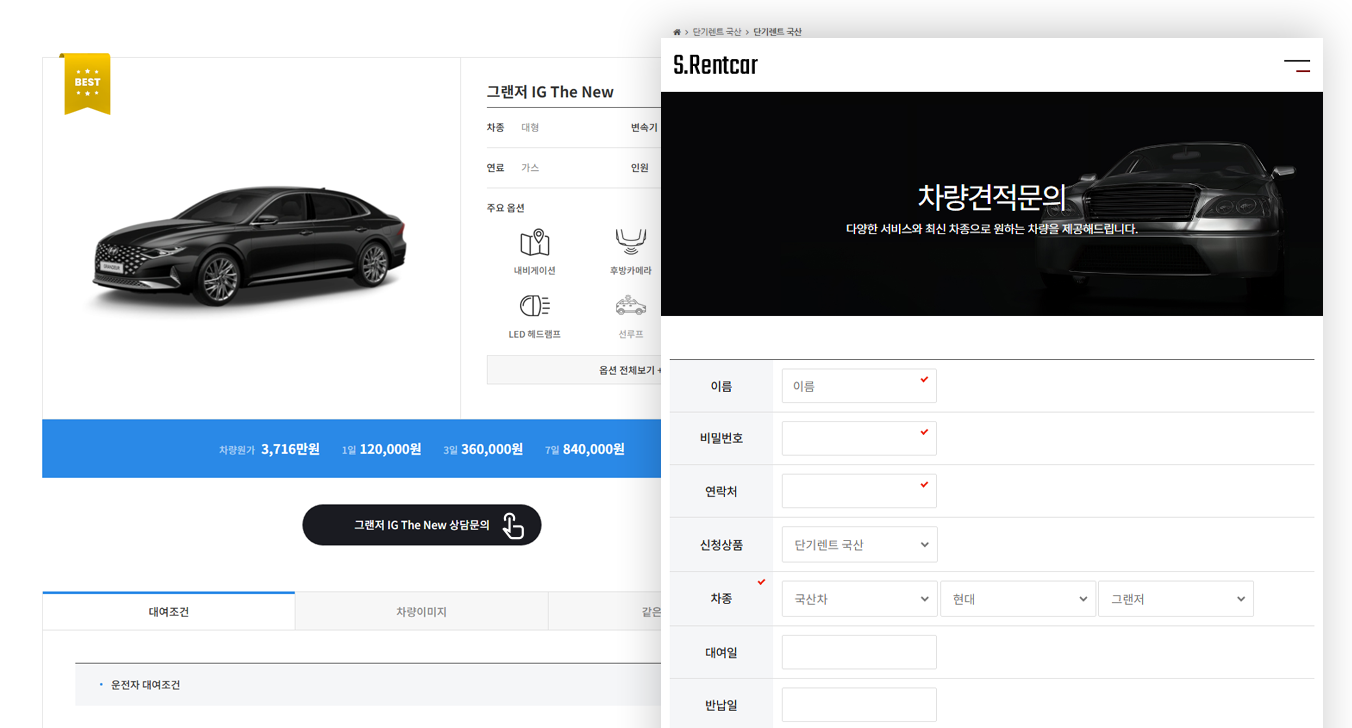Click the 대여일 date field
The image size is (1352, 728).
(x=859, y=652)
